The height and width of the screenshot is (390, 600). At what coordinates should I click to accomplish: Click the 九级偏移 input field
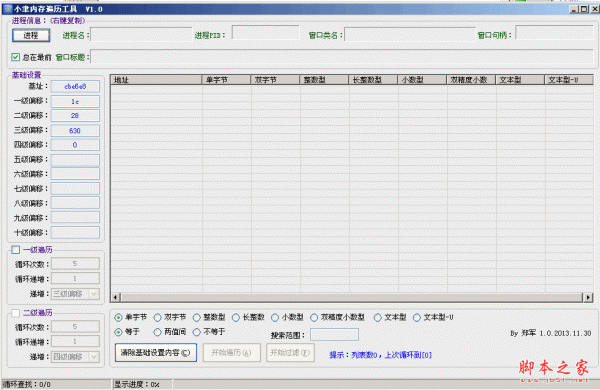click(x=75, y=217)
